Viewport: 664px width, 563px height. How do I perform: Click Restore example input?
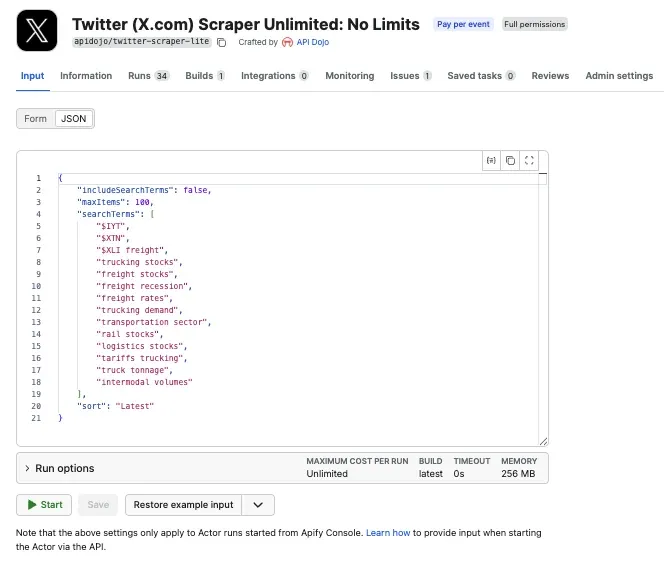click(183, 505)
